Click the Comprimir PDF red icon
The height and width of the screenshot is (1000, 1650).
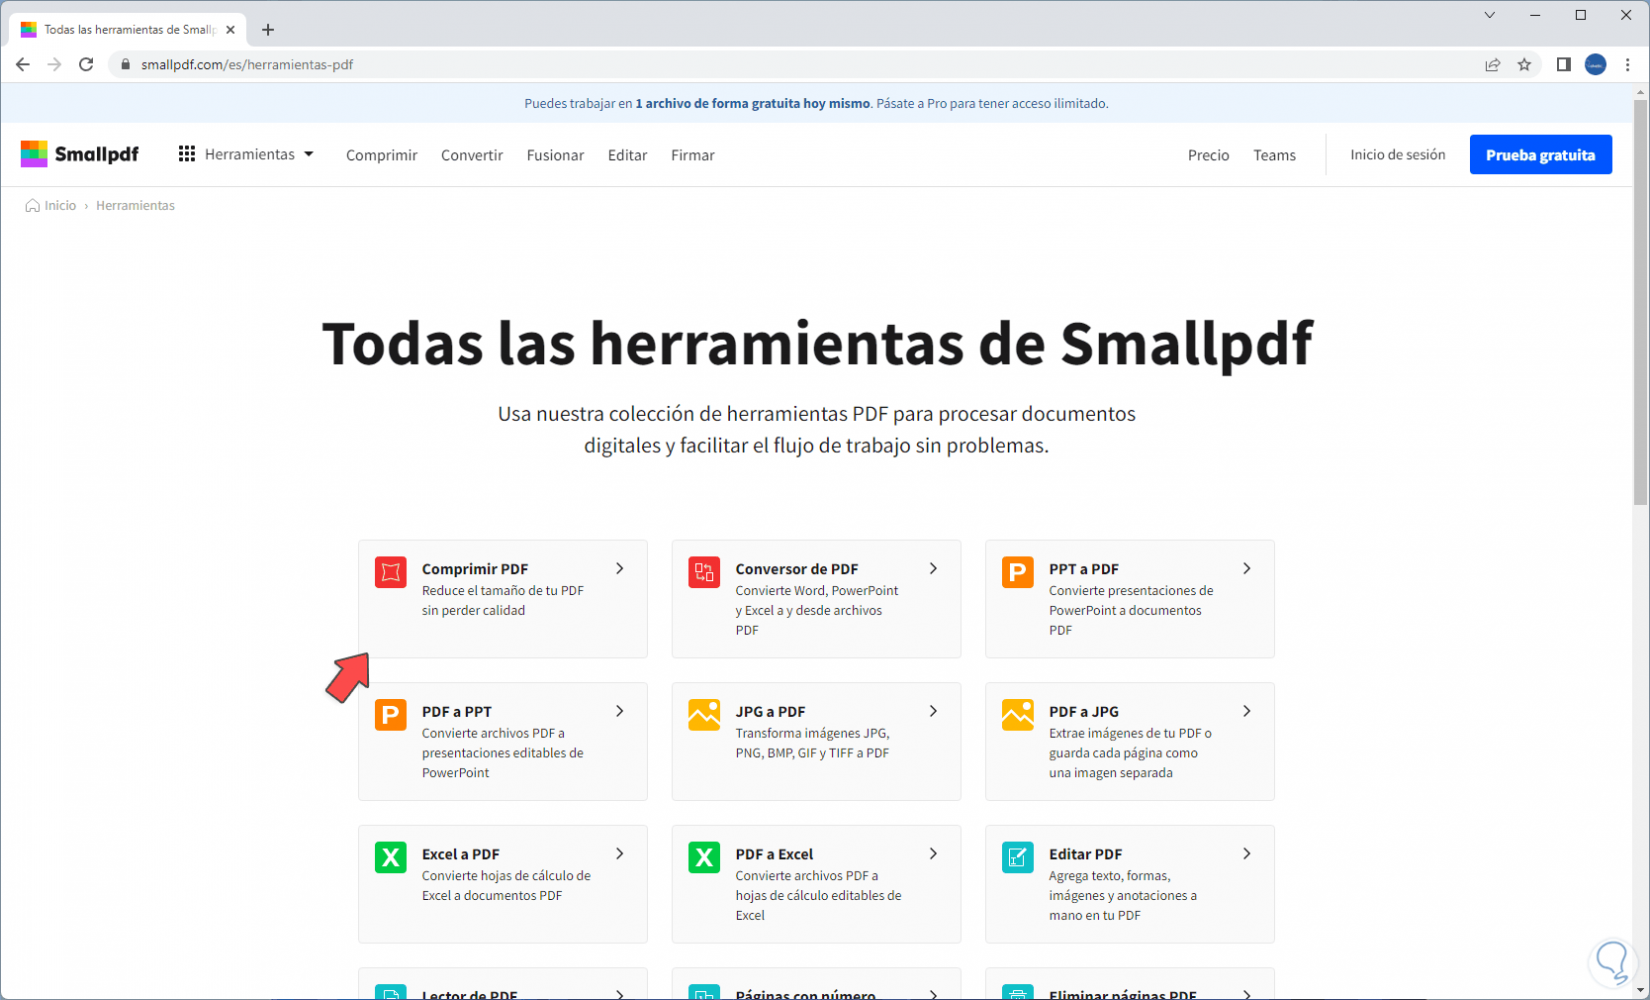[391, 572]
